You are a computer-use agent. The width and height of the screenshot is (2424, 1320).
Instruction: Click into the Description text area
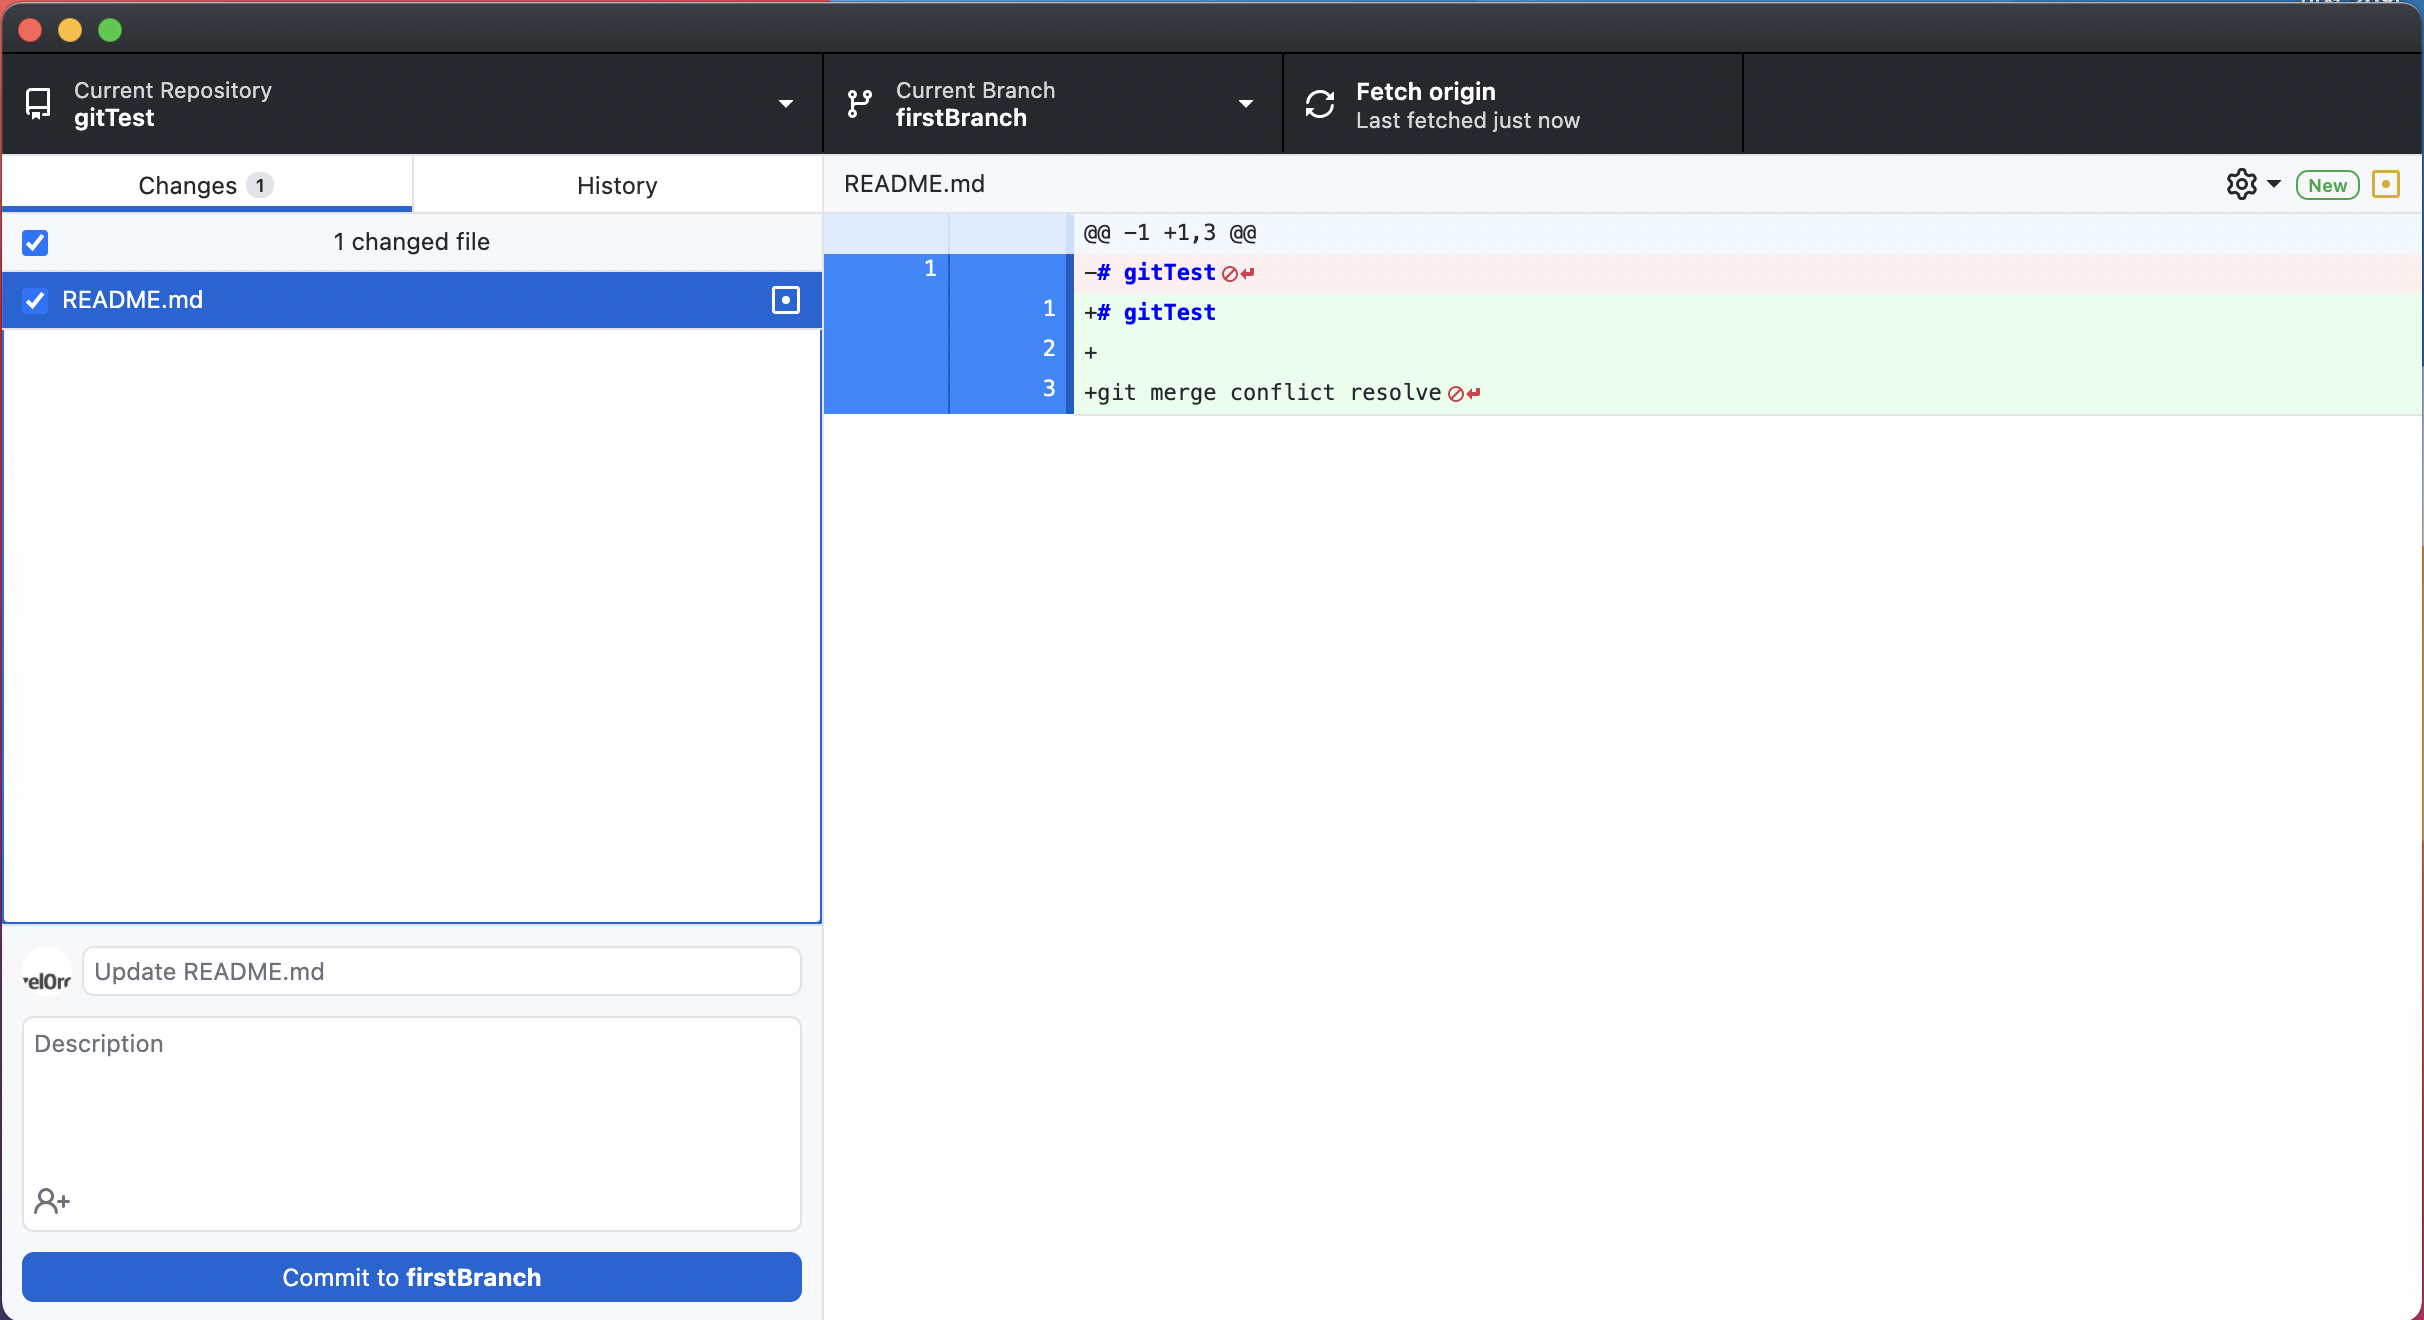[411, 1100]
